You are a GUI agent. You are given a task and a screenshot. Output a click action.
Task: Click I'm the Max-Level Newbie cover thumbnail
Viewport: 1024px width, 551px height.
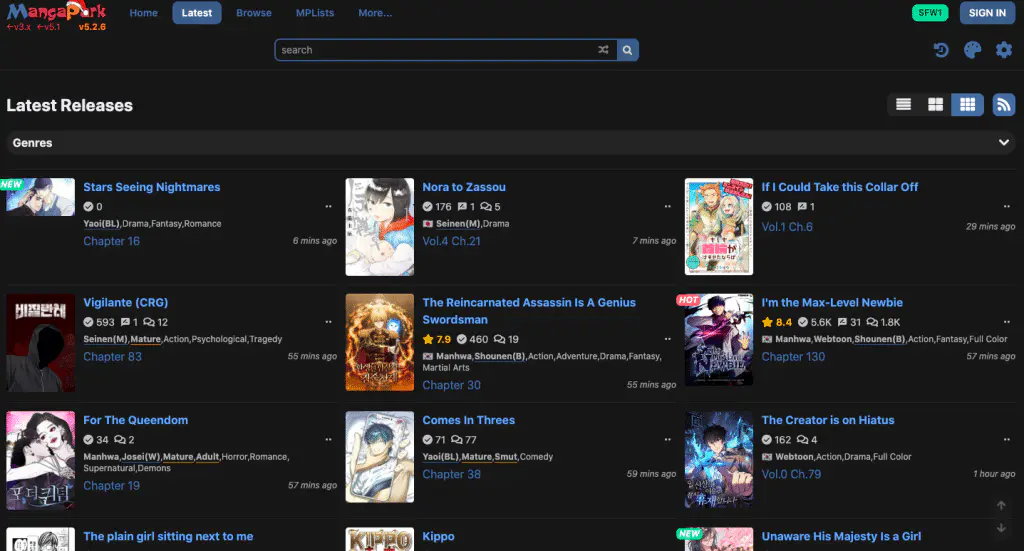point(718,339)
